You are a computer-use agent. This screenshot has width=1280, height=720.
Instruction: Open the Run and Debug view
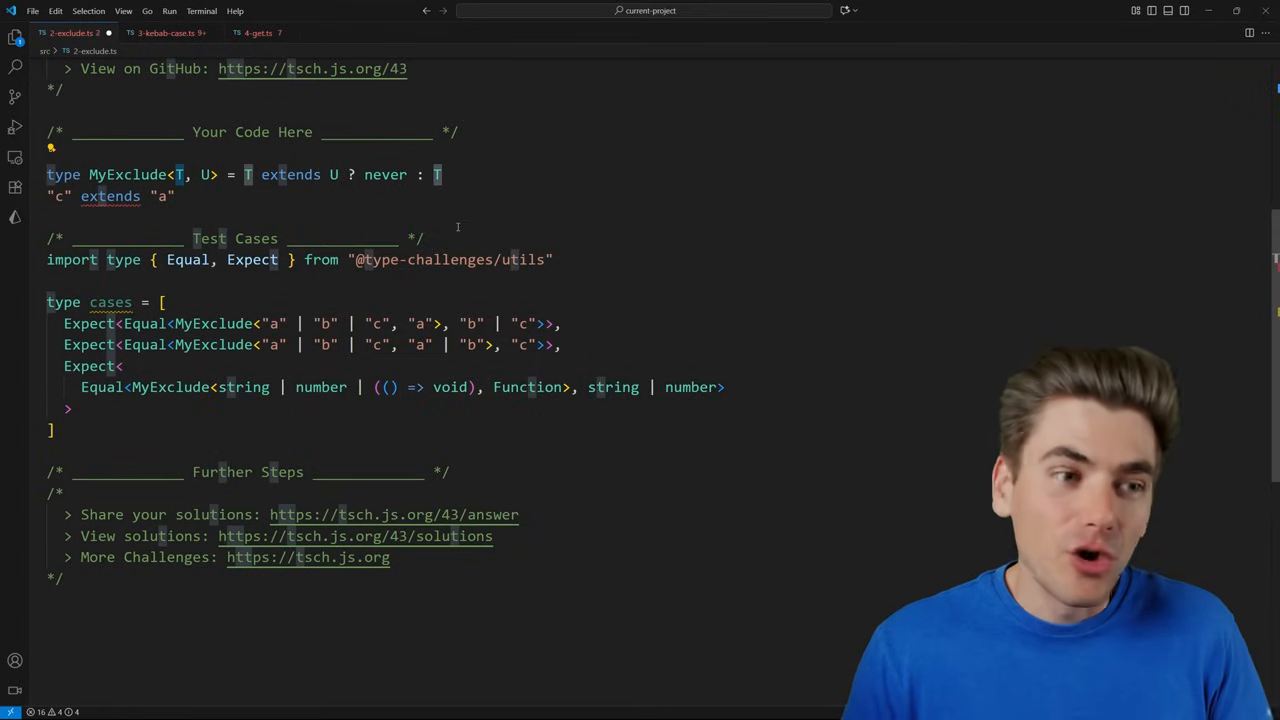pyautogui.click(x=15, y=127)
